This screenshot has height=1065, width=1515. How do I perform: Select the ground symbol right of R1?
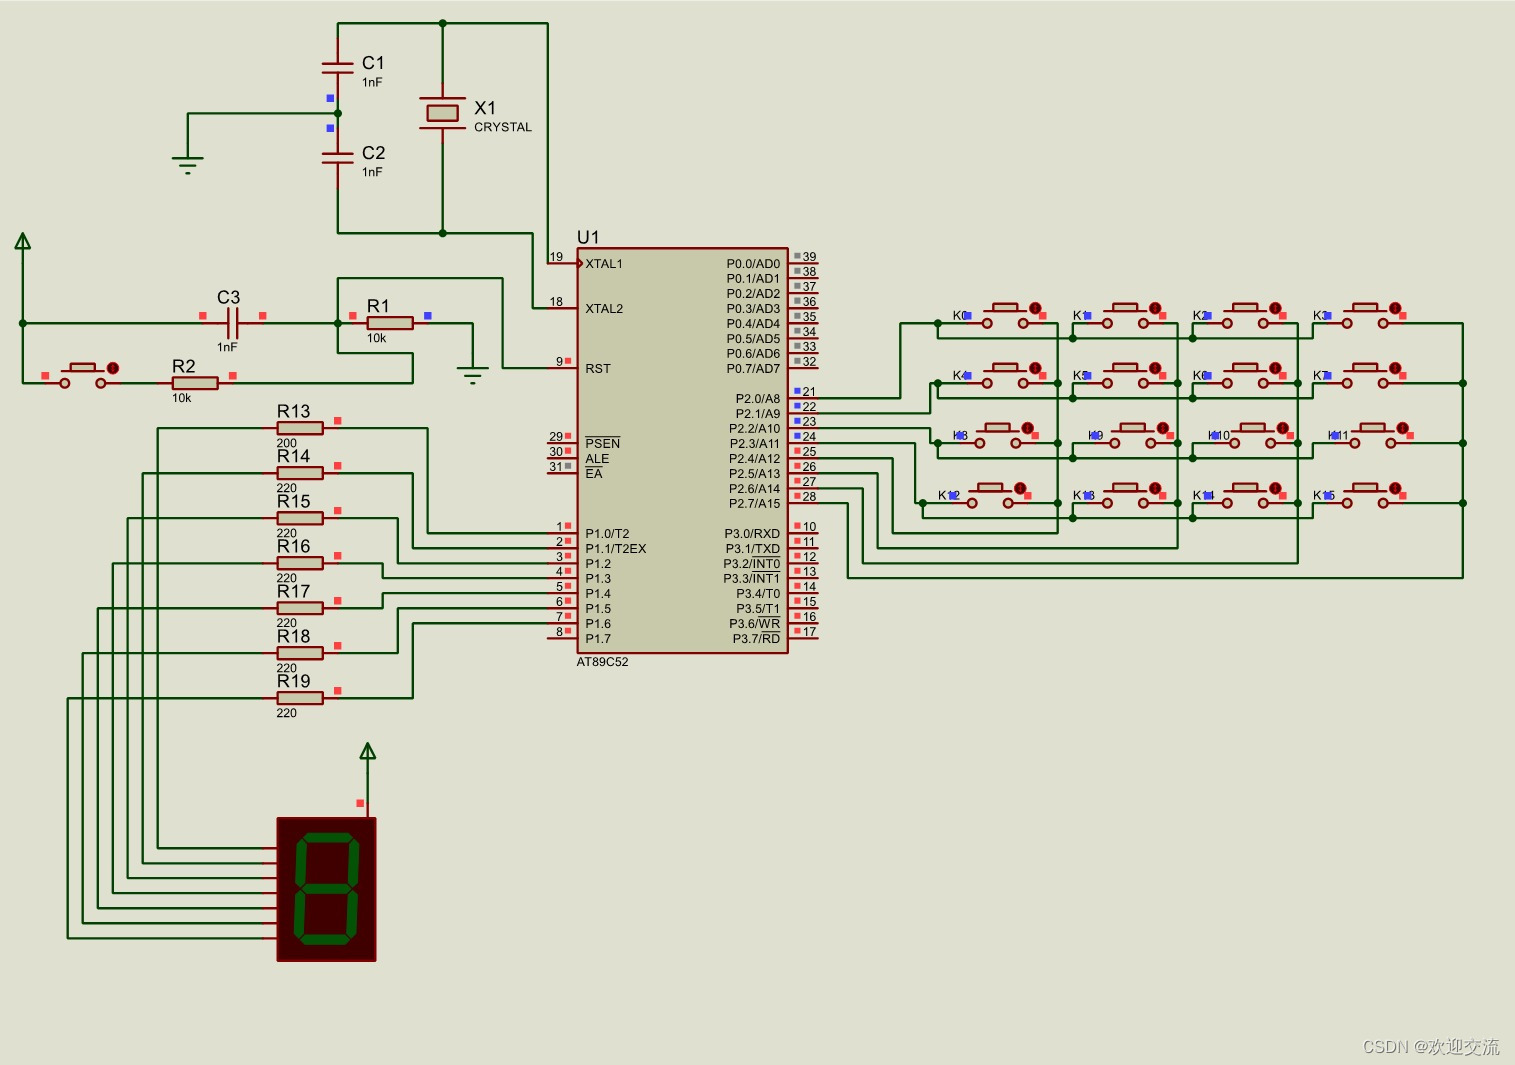(472, 376)
